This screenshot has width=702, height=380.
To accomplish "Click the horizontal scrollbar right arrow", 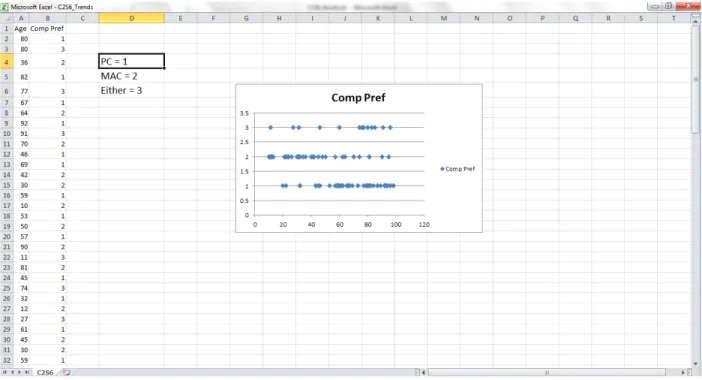I will [683, 372].
